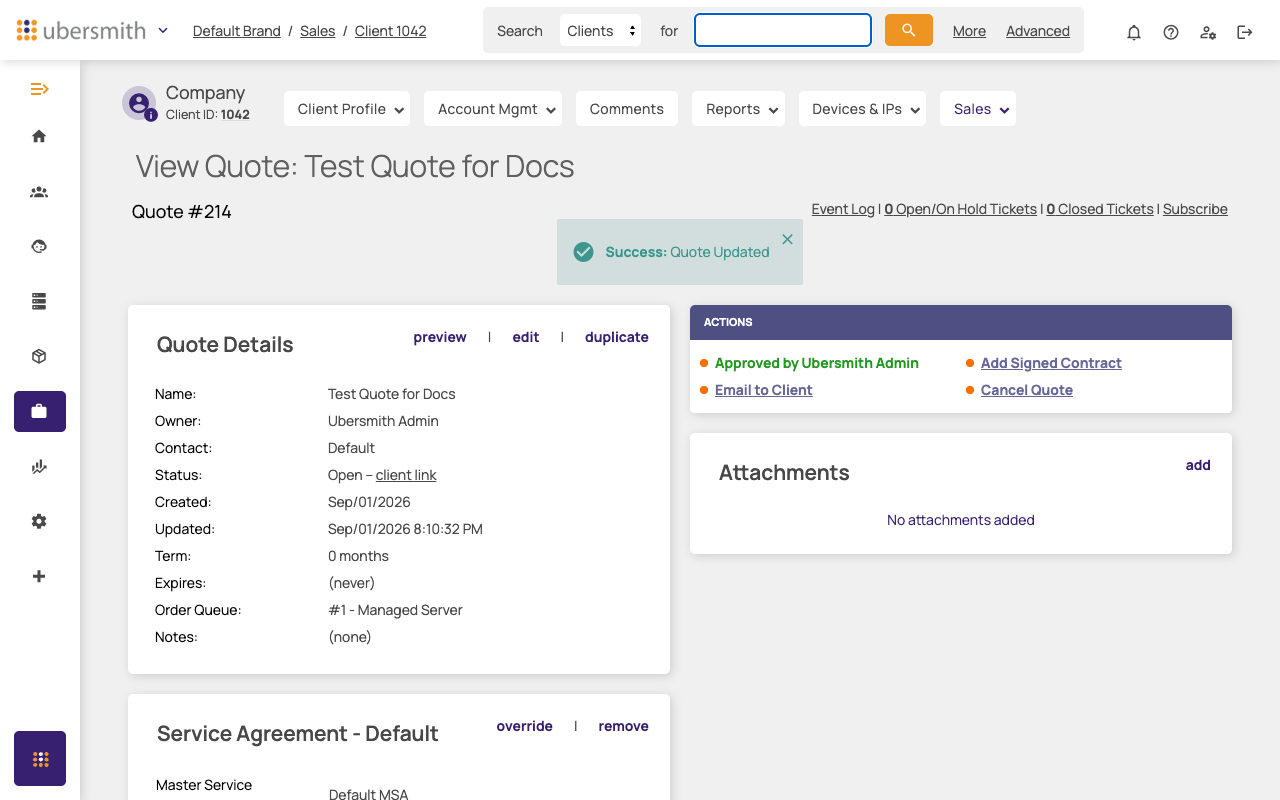Click edit in Quote Details
Image resolution: width=1280 pixels, height=800 pixels.
point(526,337)
